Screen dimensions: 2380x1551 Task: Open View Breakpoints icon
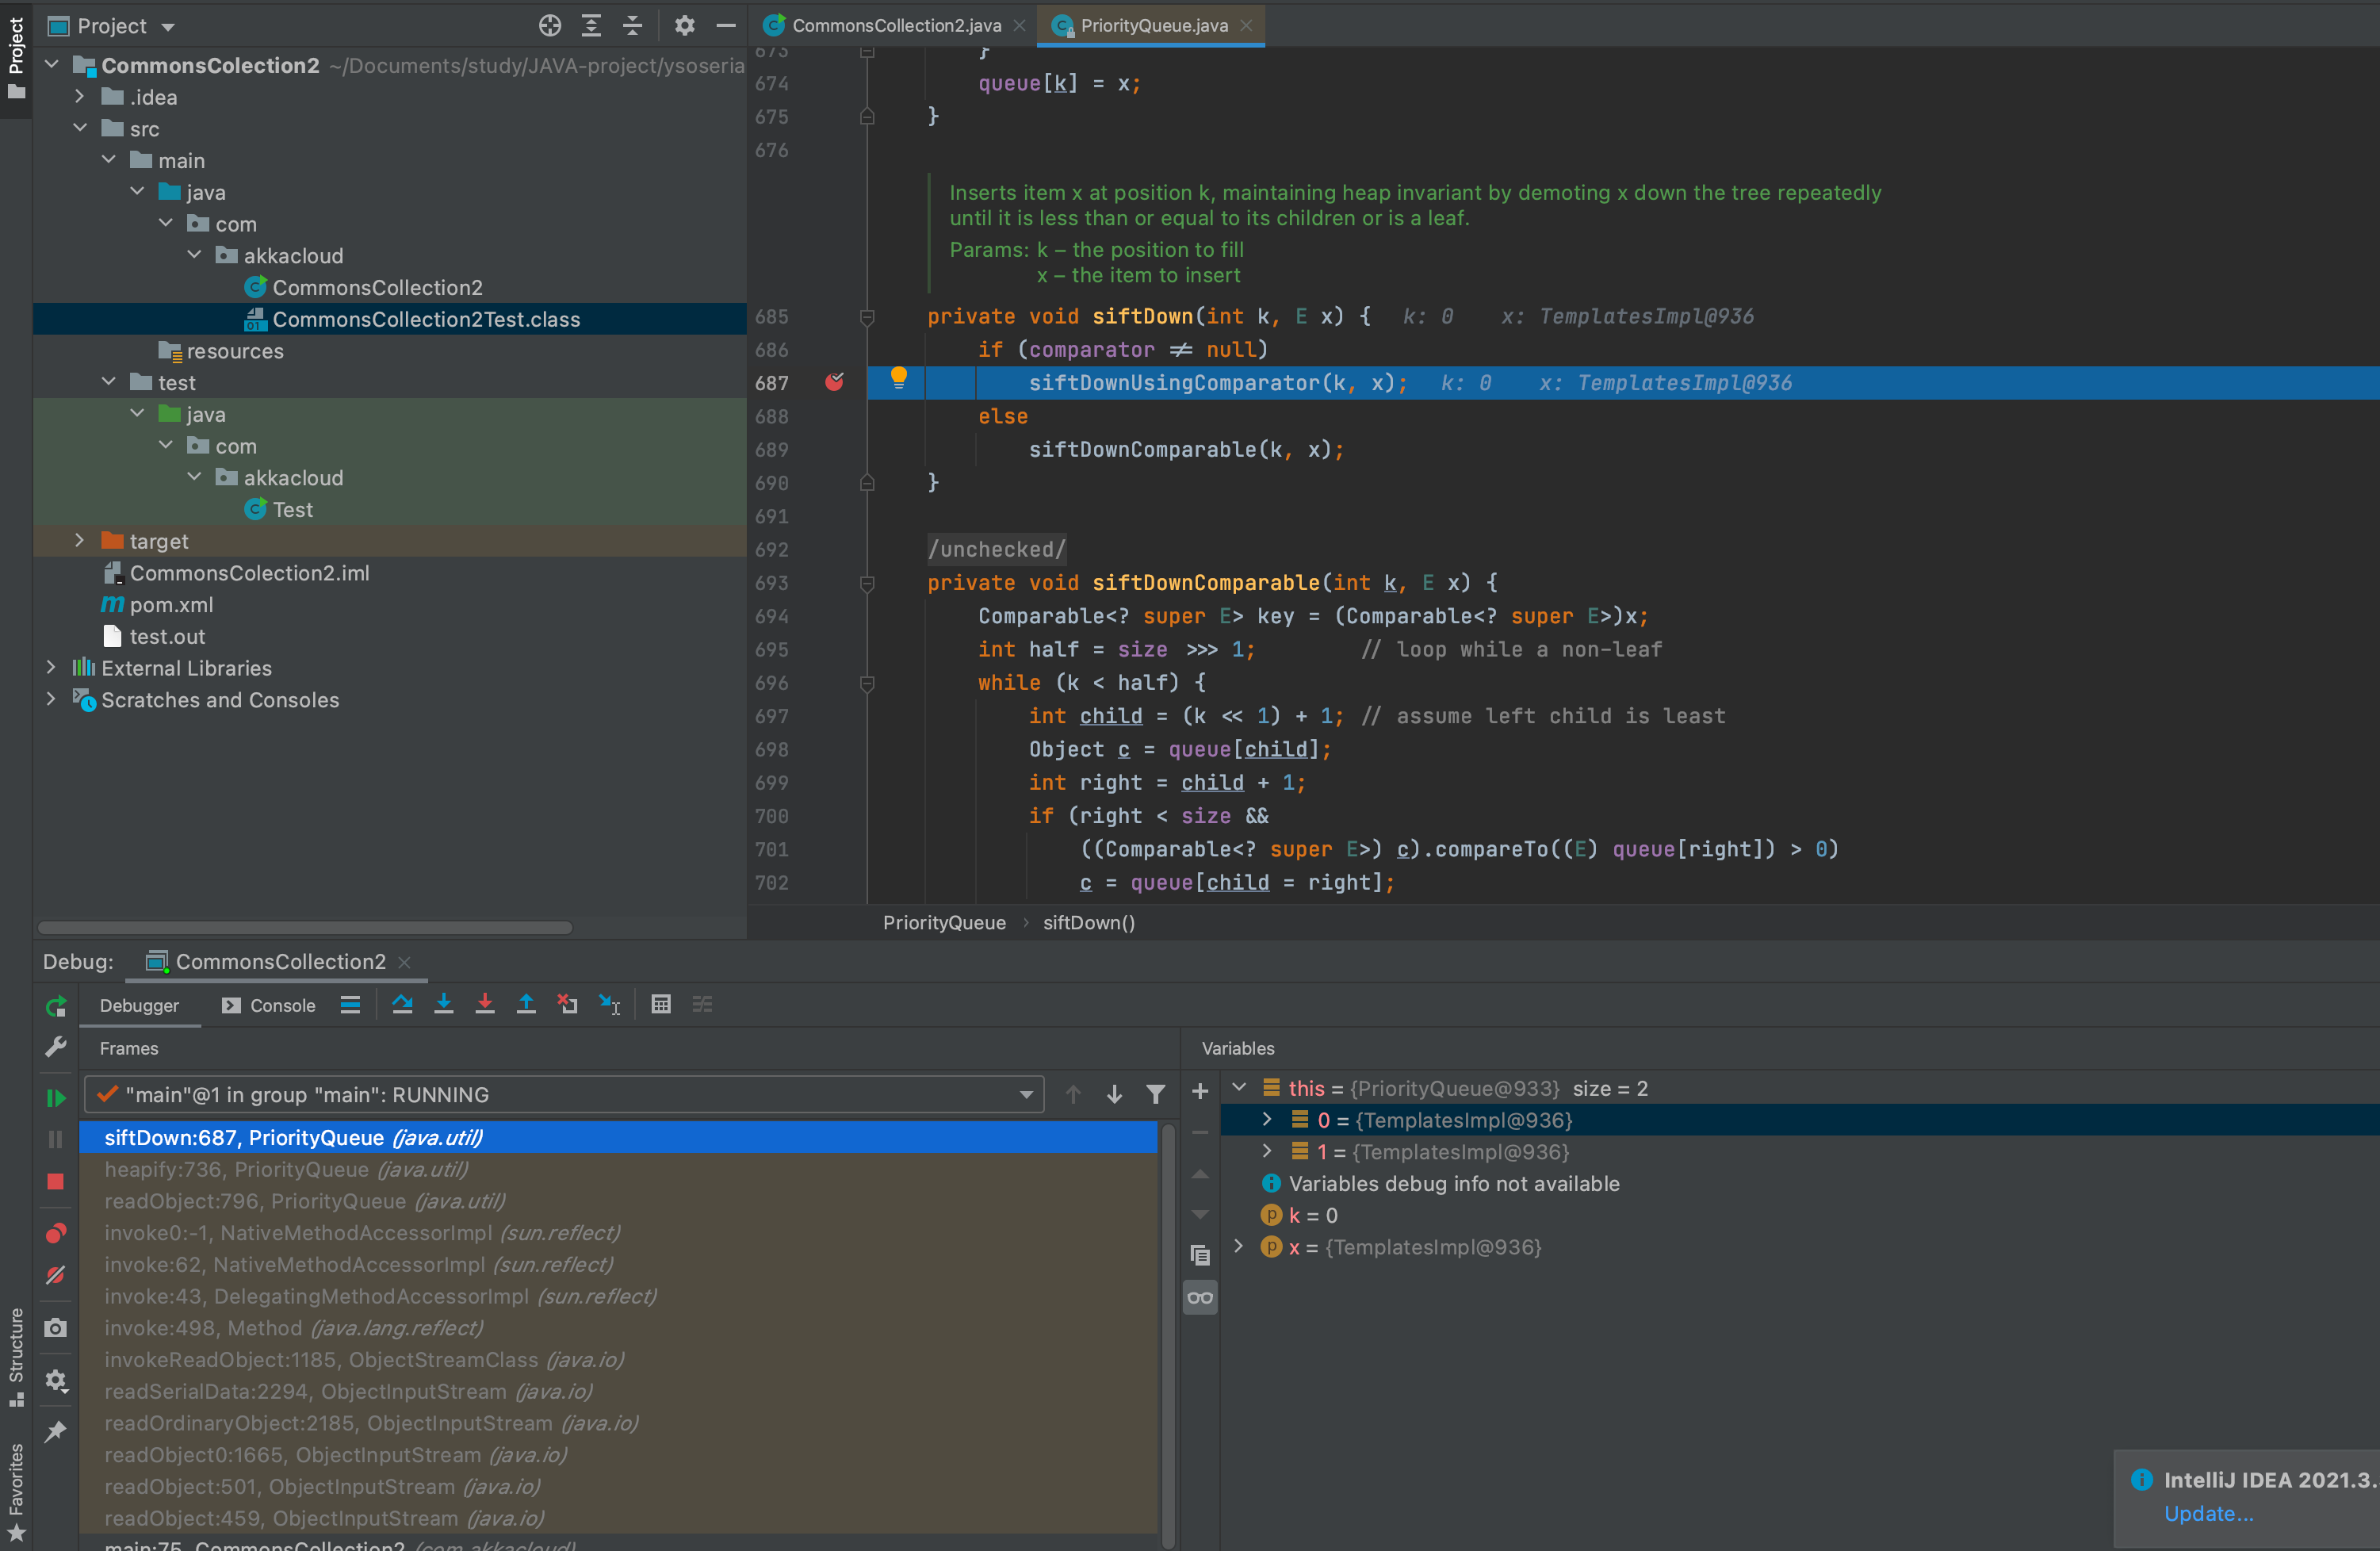pos(56,1233)
